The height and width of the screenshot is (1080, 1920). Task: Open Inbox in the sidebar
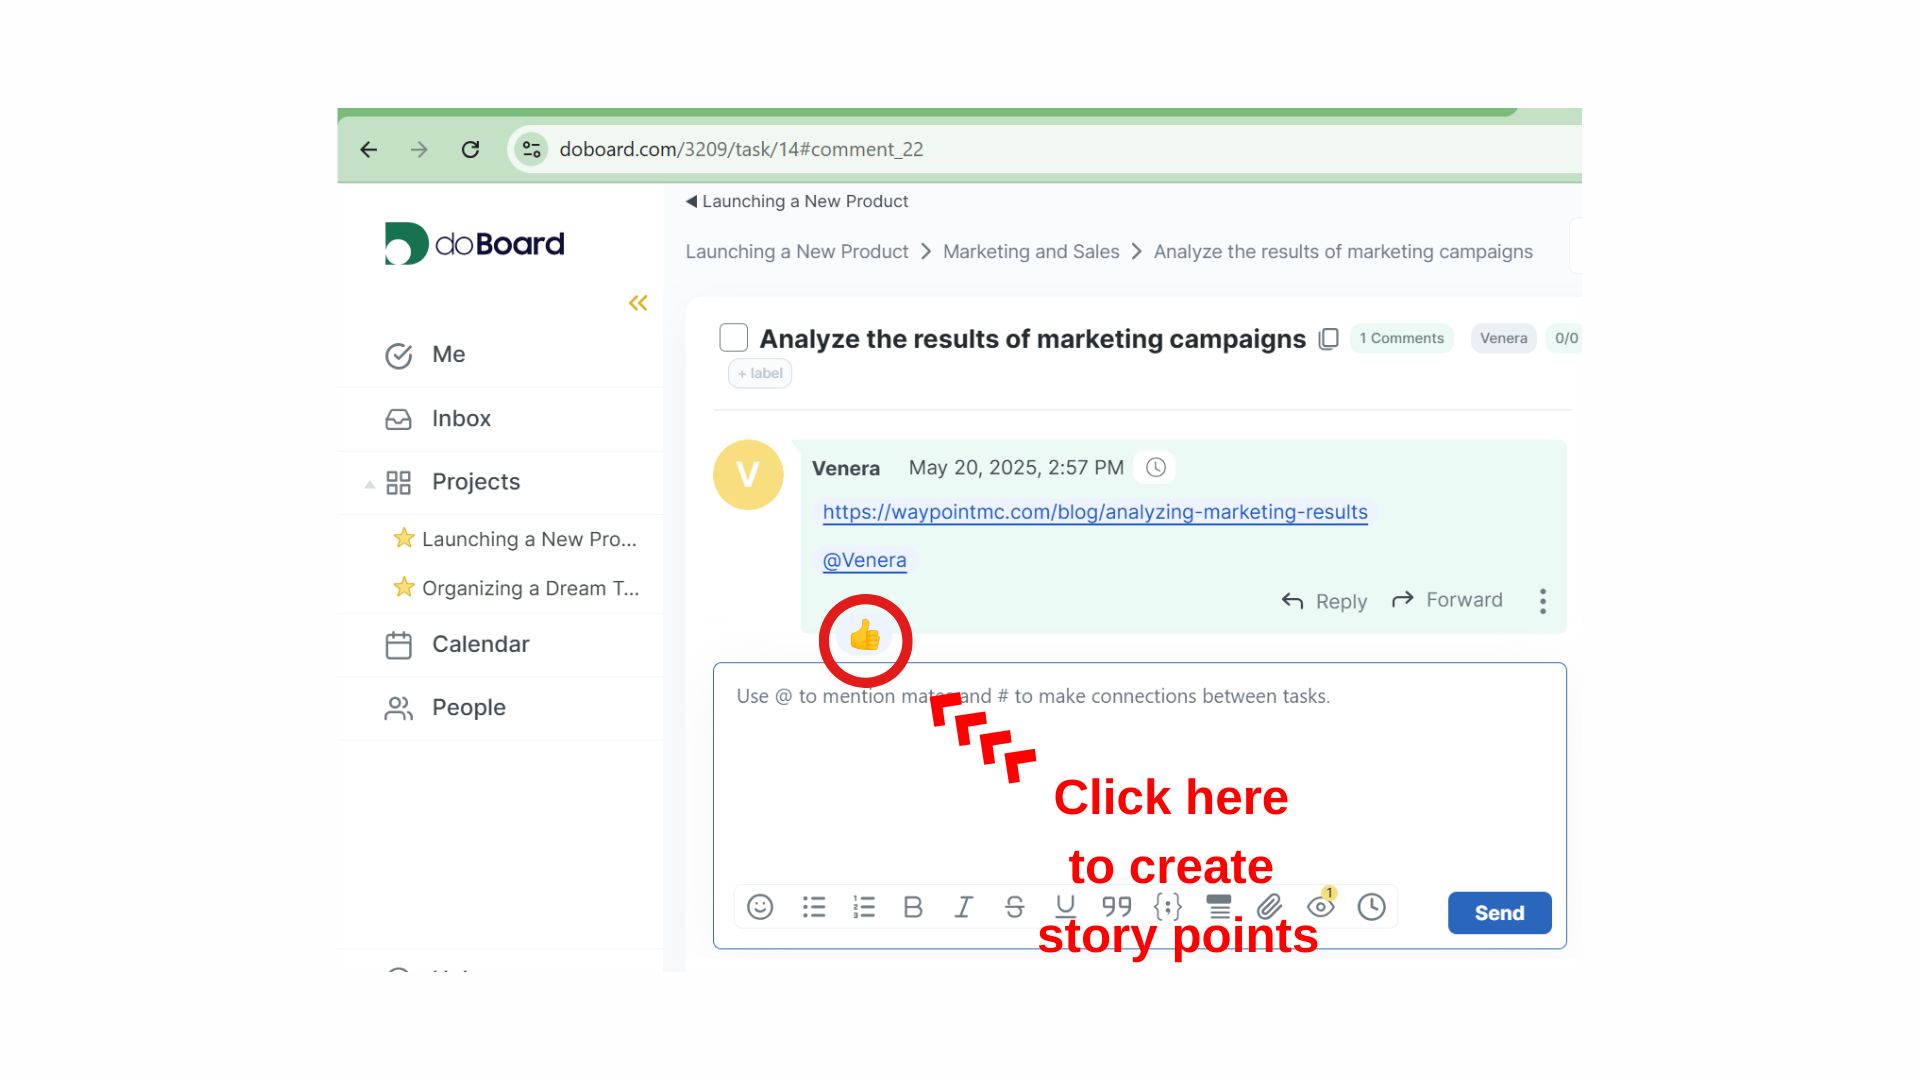(x=461, y=419)
